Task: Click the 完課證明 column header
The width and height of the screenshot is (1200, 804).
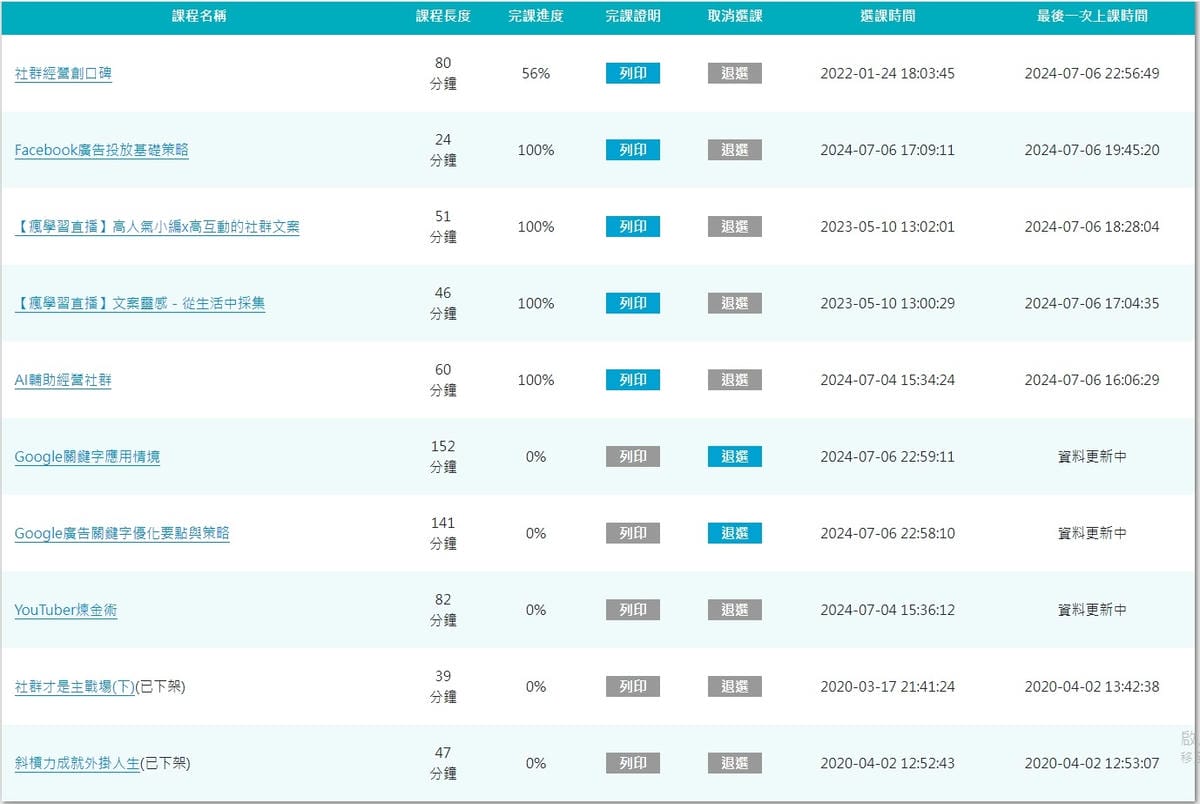Action: (x=633, y=17)
